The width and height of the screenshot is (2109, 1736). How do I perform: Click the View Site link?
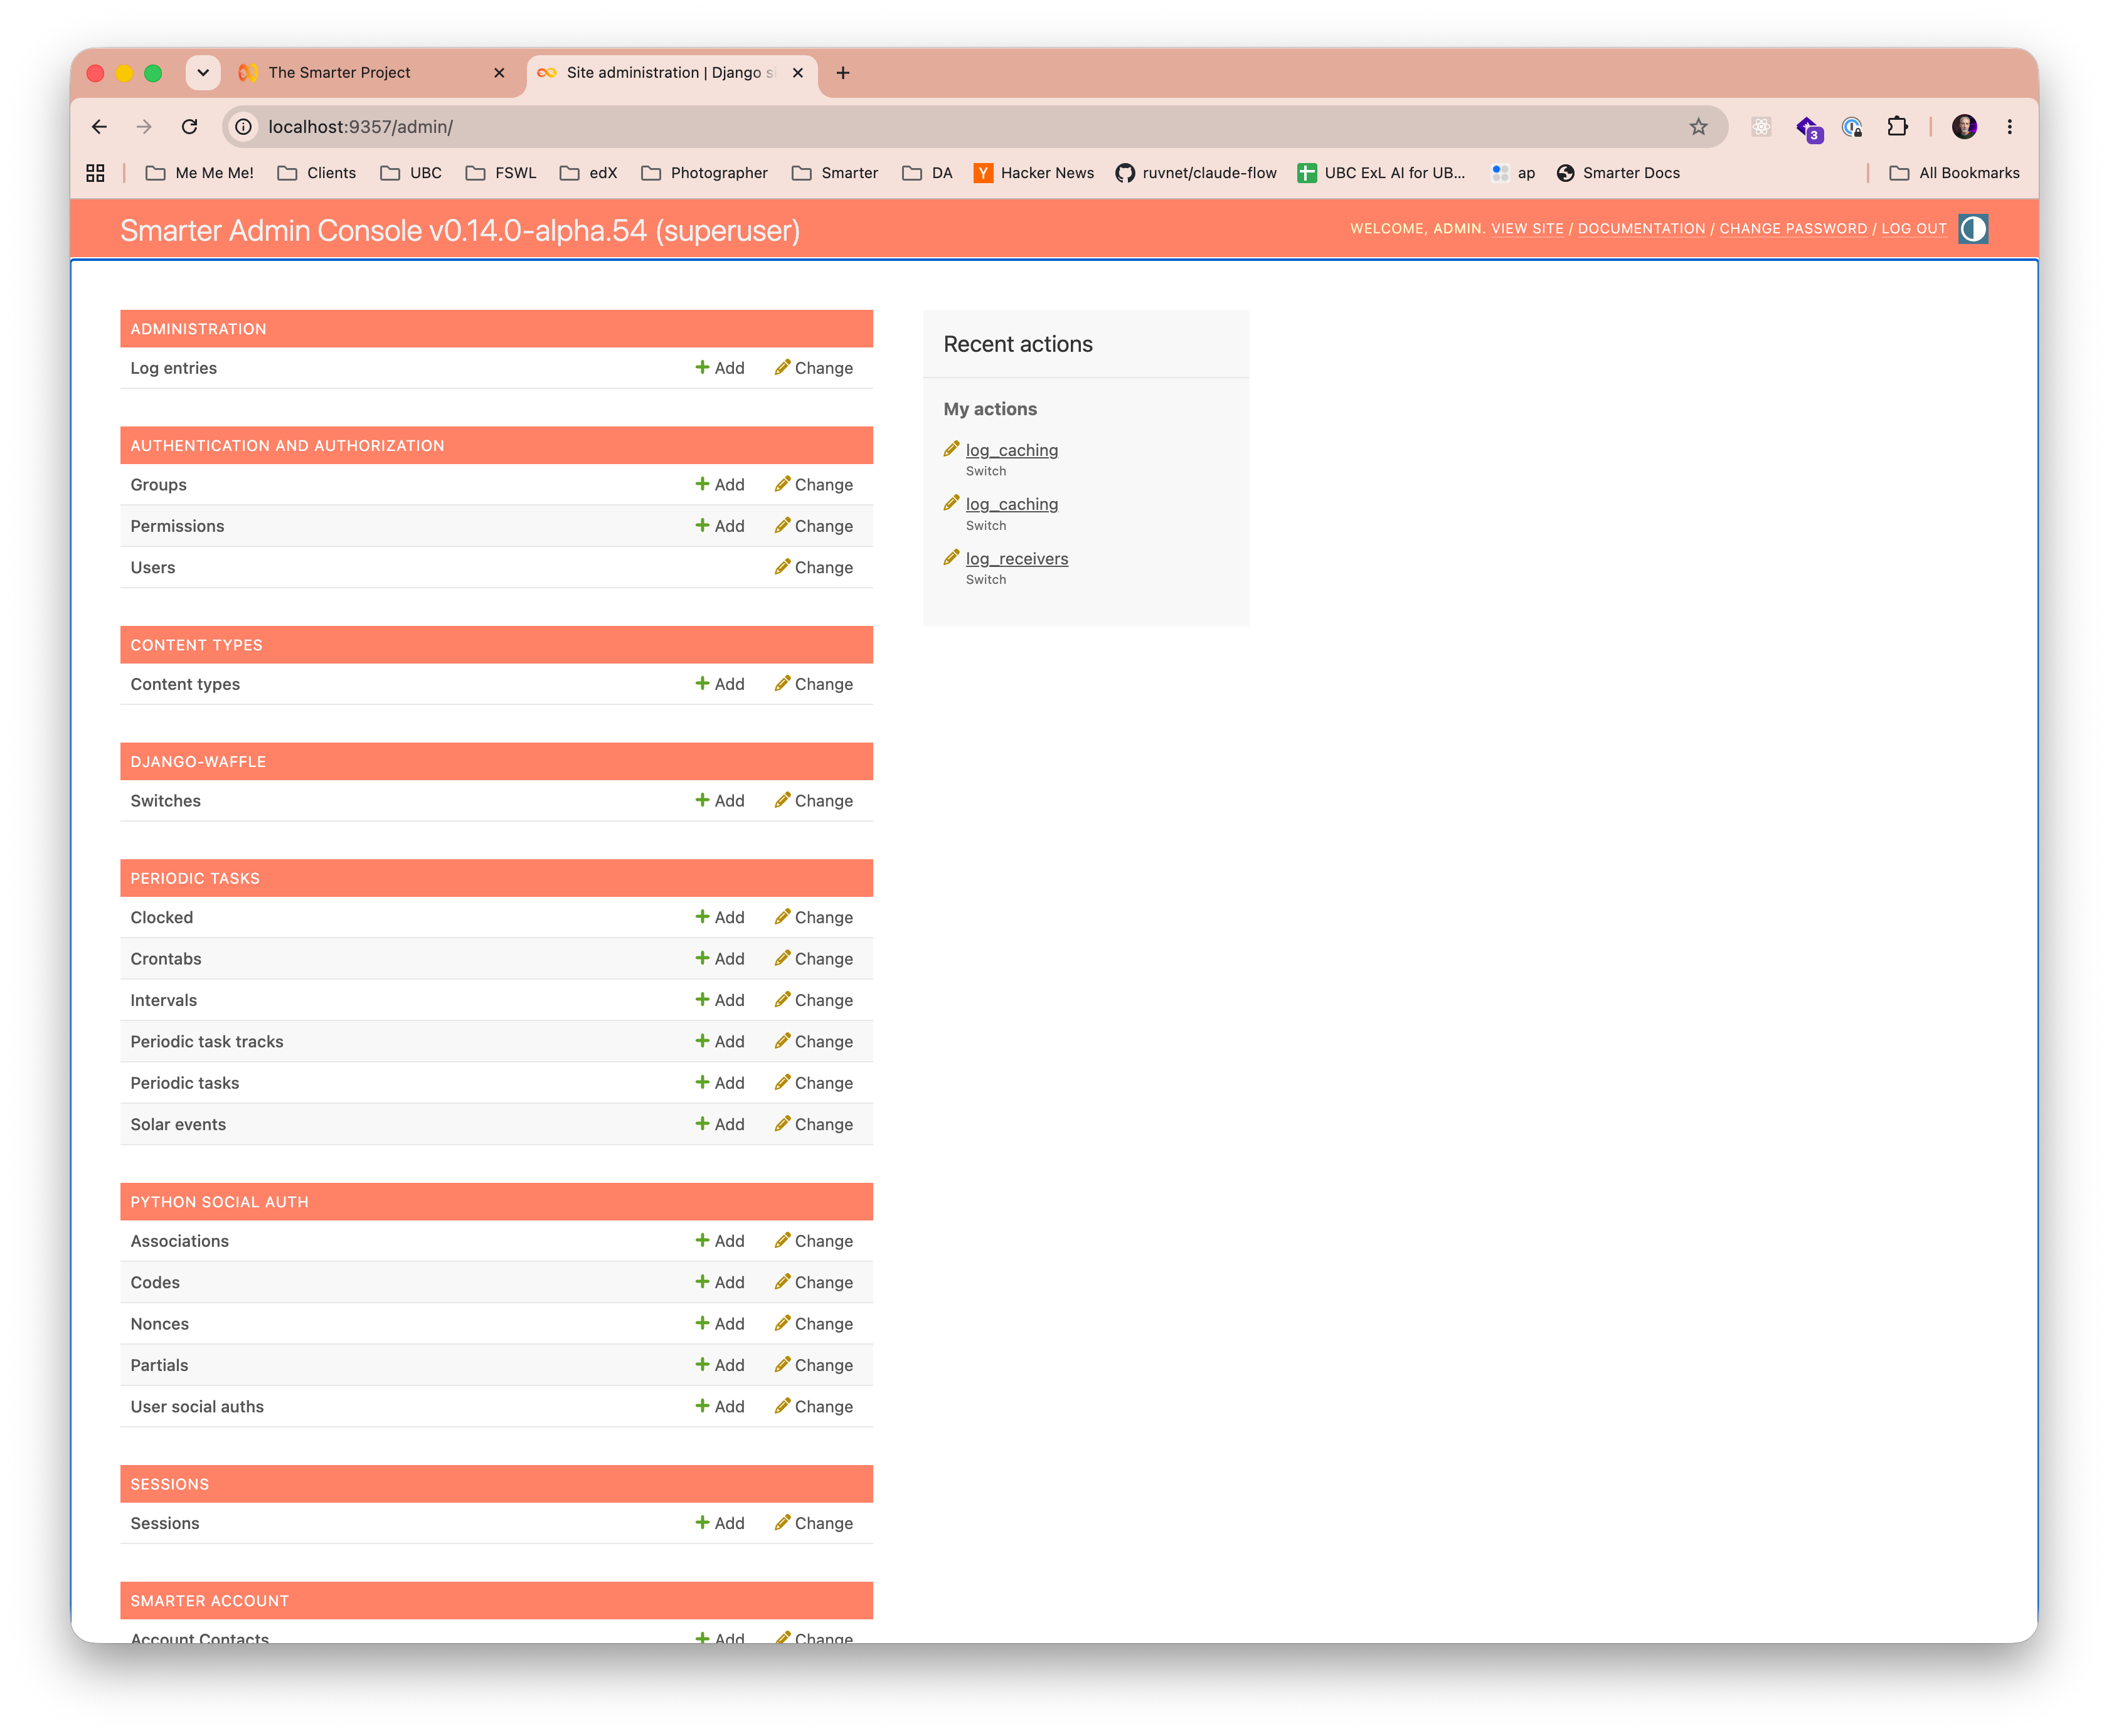coord(1527,229)
